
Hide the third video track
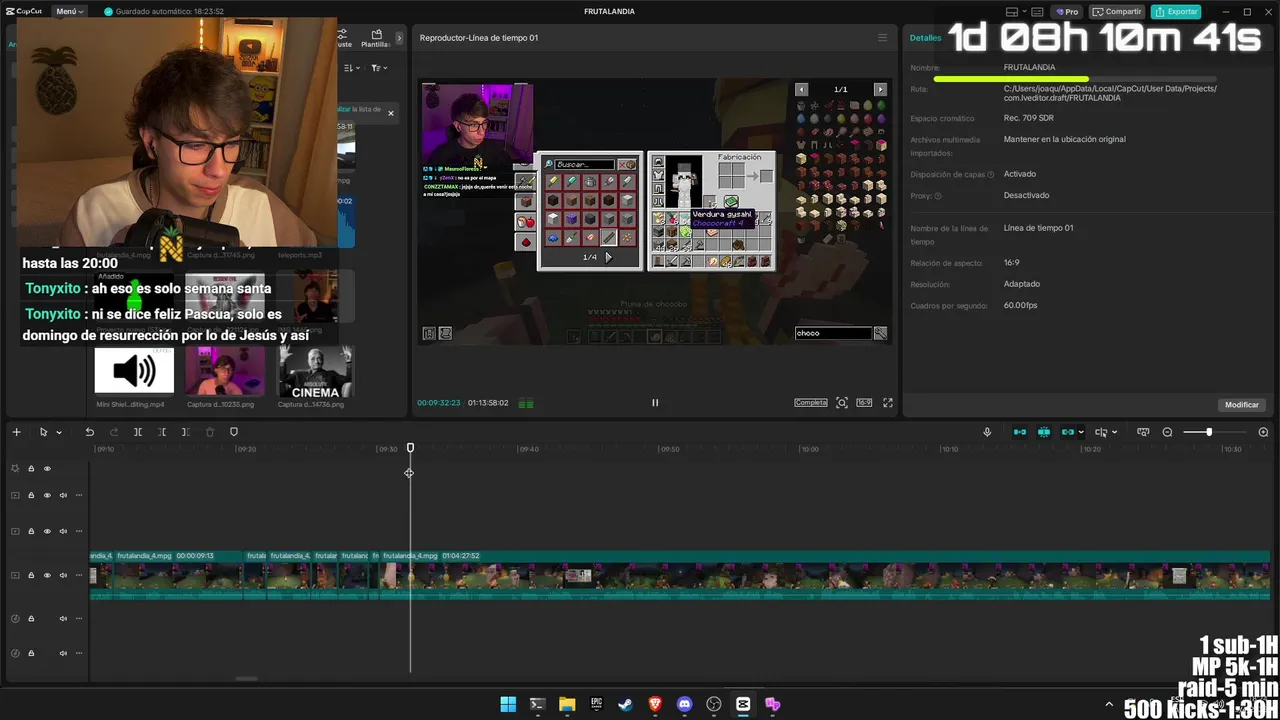[47, 531]
